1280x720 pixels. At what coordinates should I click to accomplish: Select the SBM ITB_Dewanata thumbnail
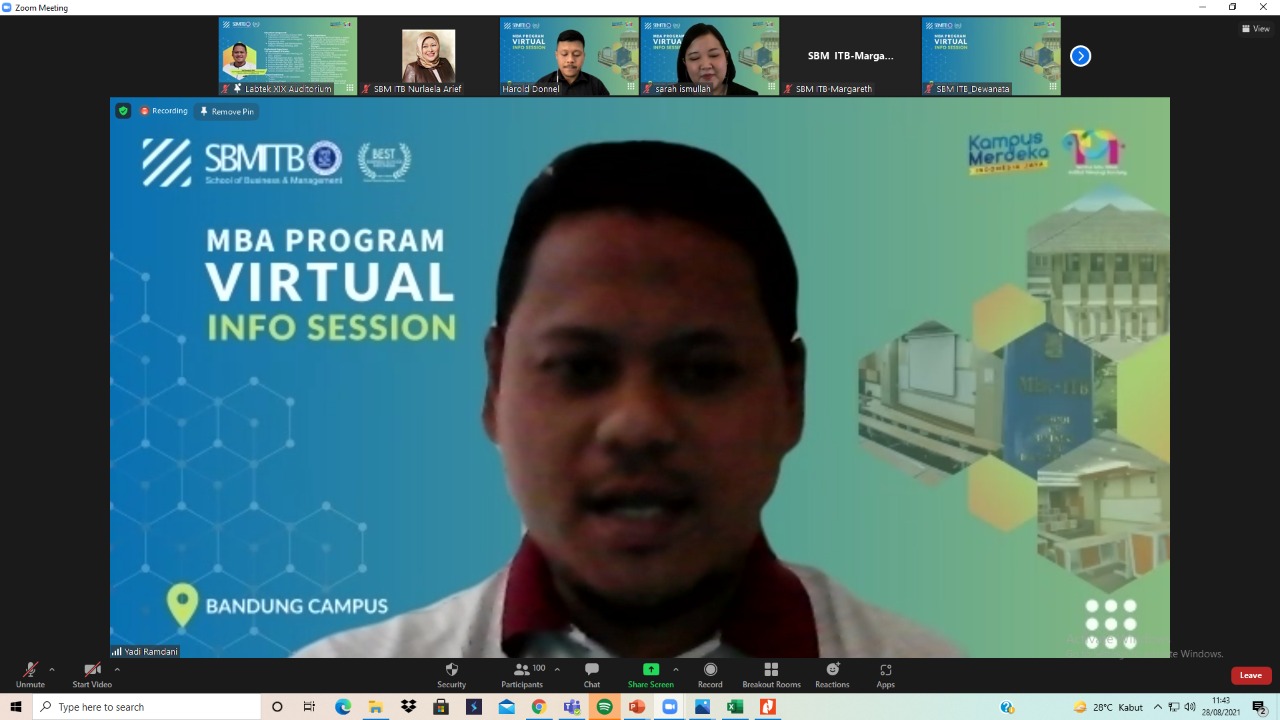coord(991,56)
